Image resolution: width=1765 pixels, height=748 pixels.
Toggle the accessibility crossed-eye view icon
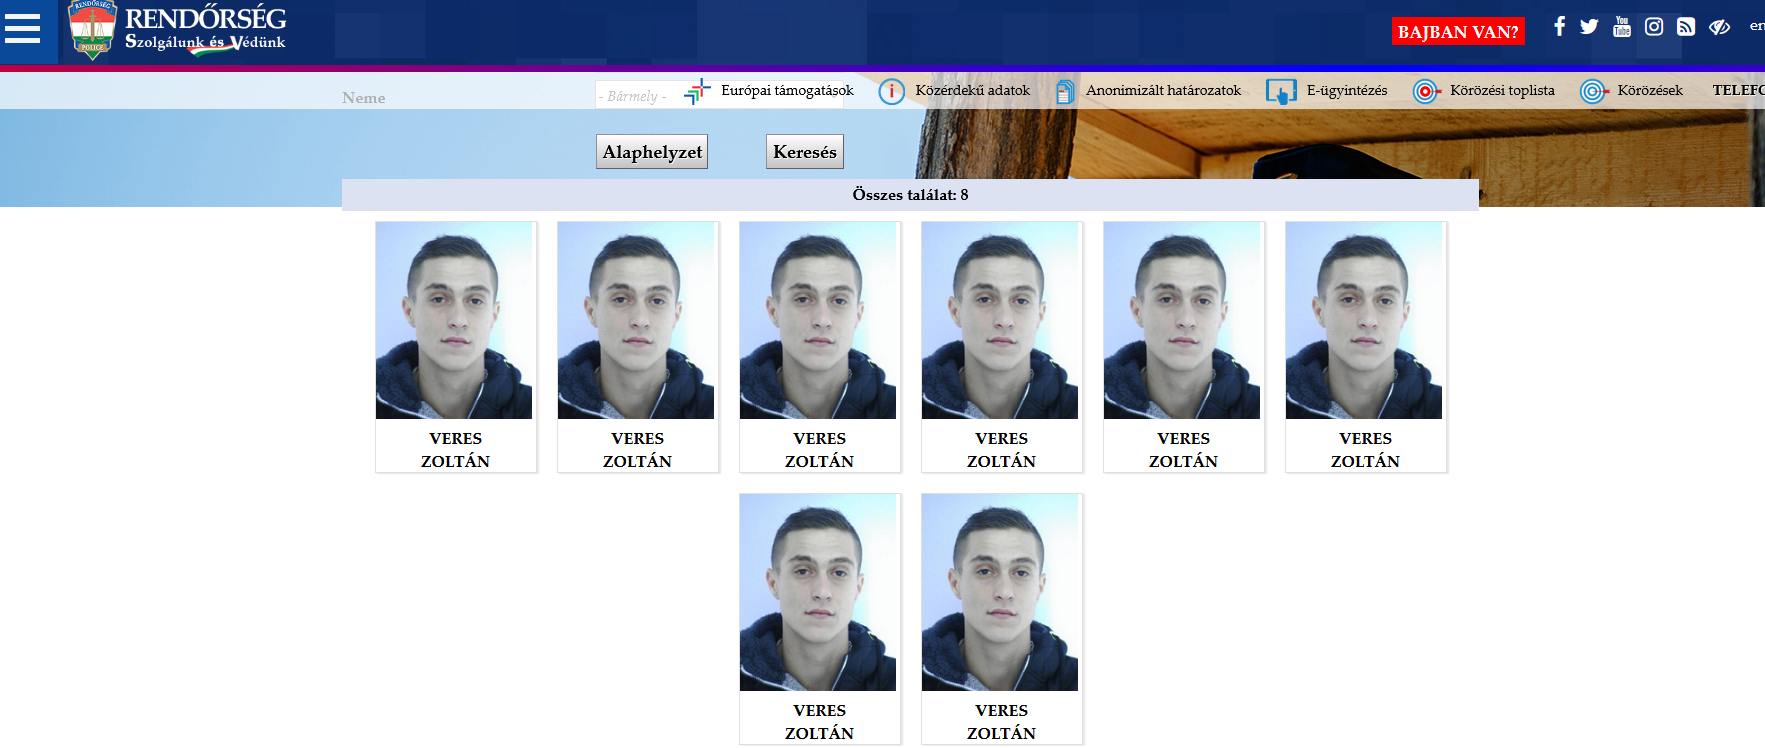1719,27
